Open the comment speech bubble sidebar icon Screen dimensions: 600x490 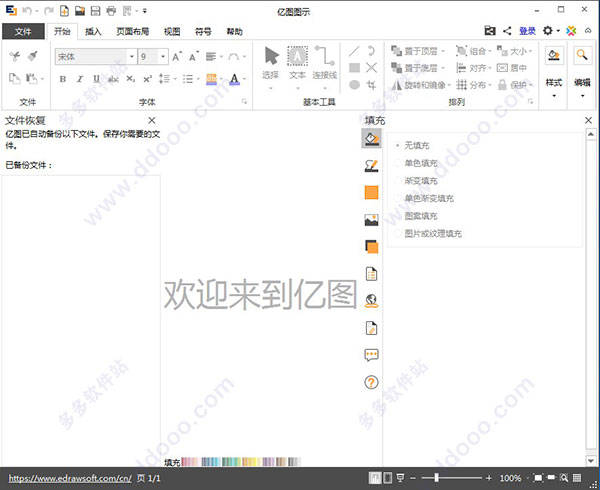pyautogui.click(x=371, y=355)
